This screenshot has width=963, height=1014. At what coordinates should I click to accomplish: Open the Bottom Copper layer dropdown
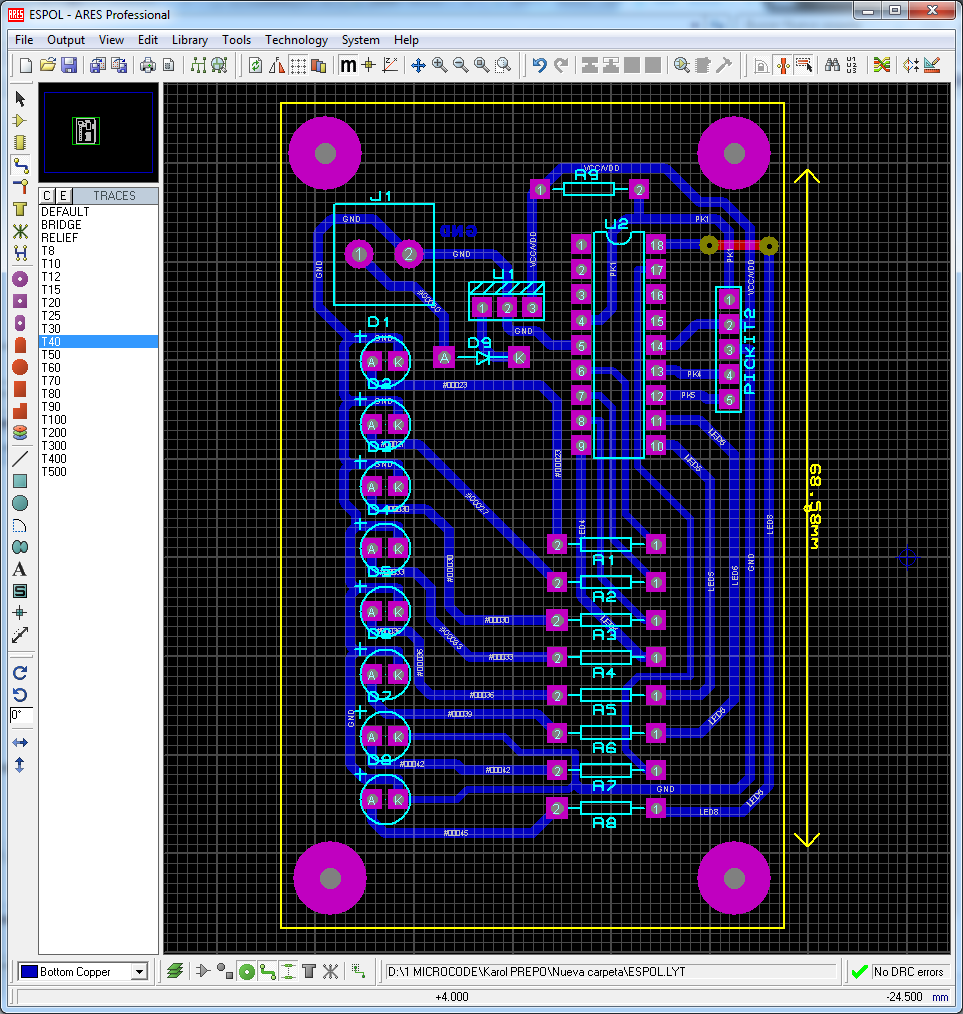tap(139, 971)
